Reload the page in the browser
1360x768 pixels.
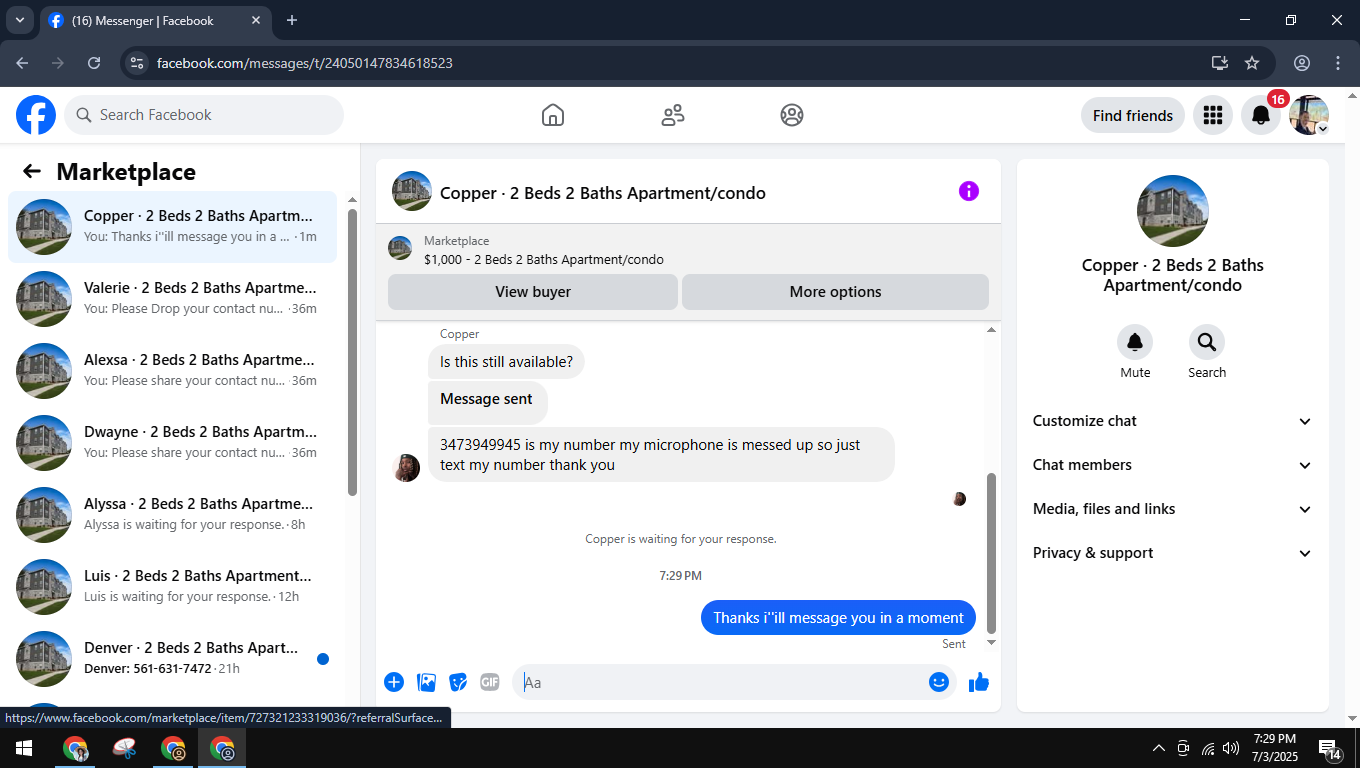point(94,63)
